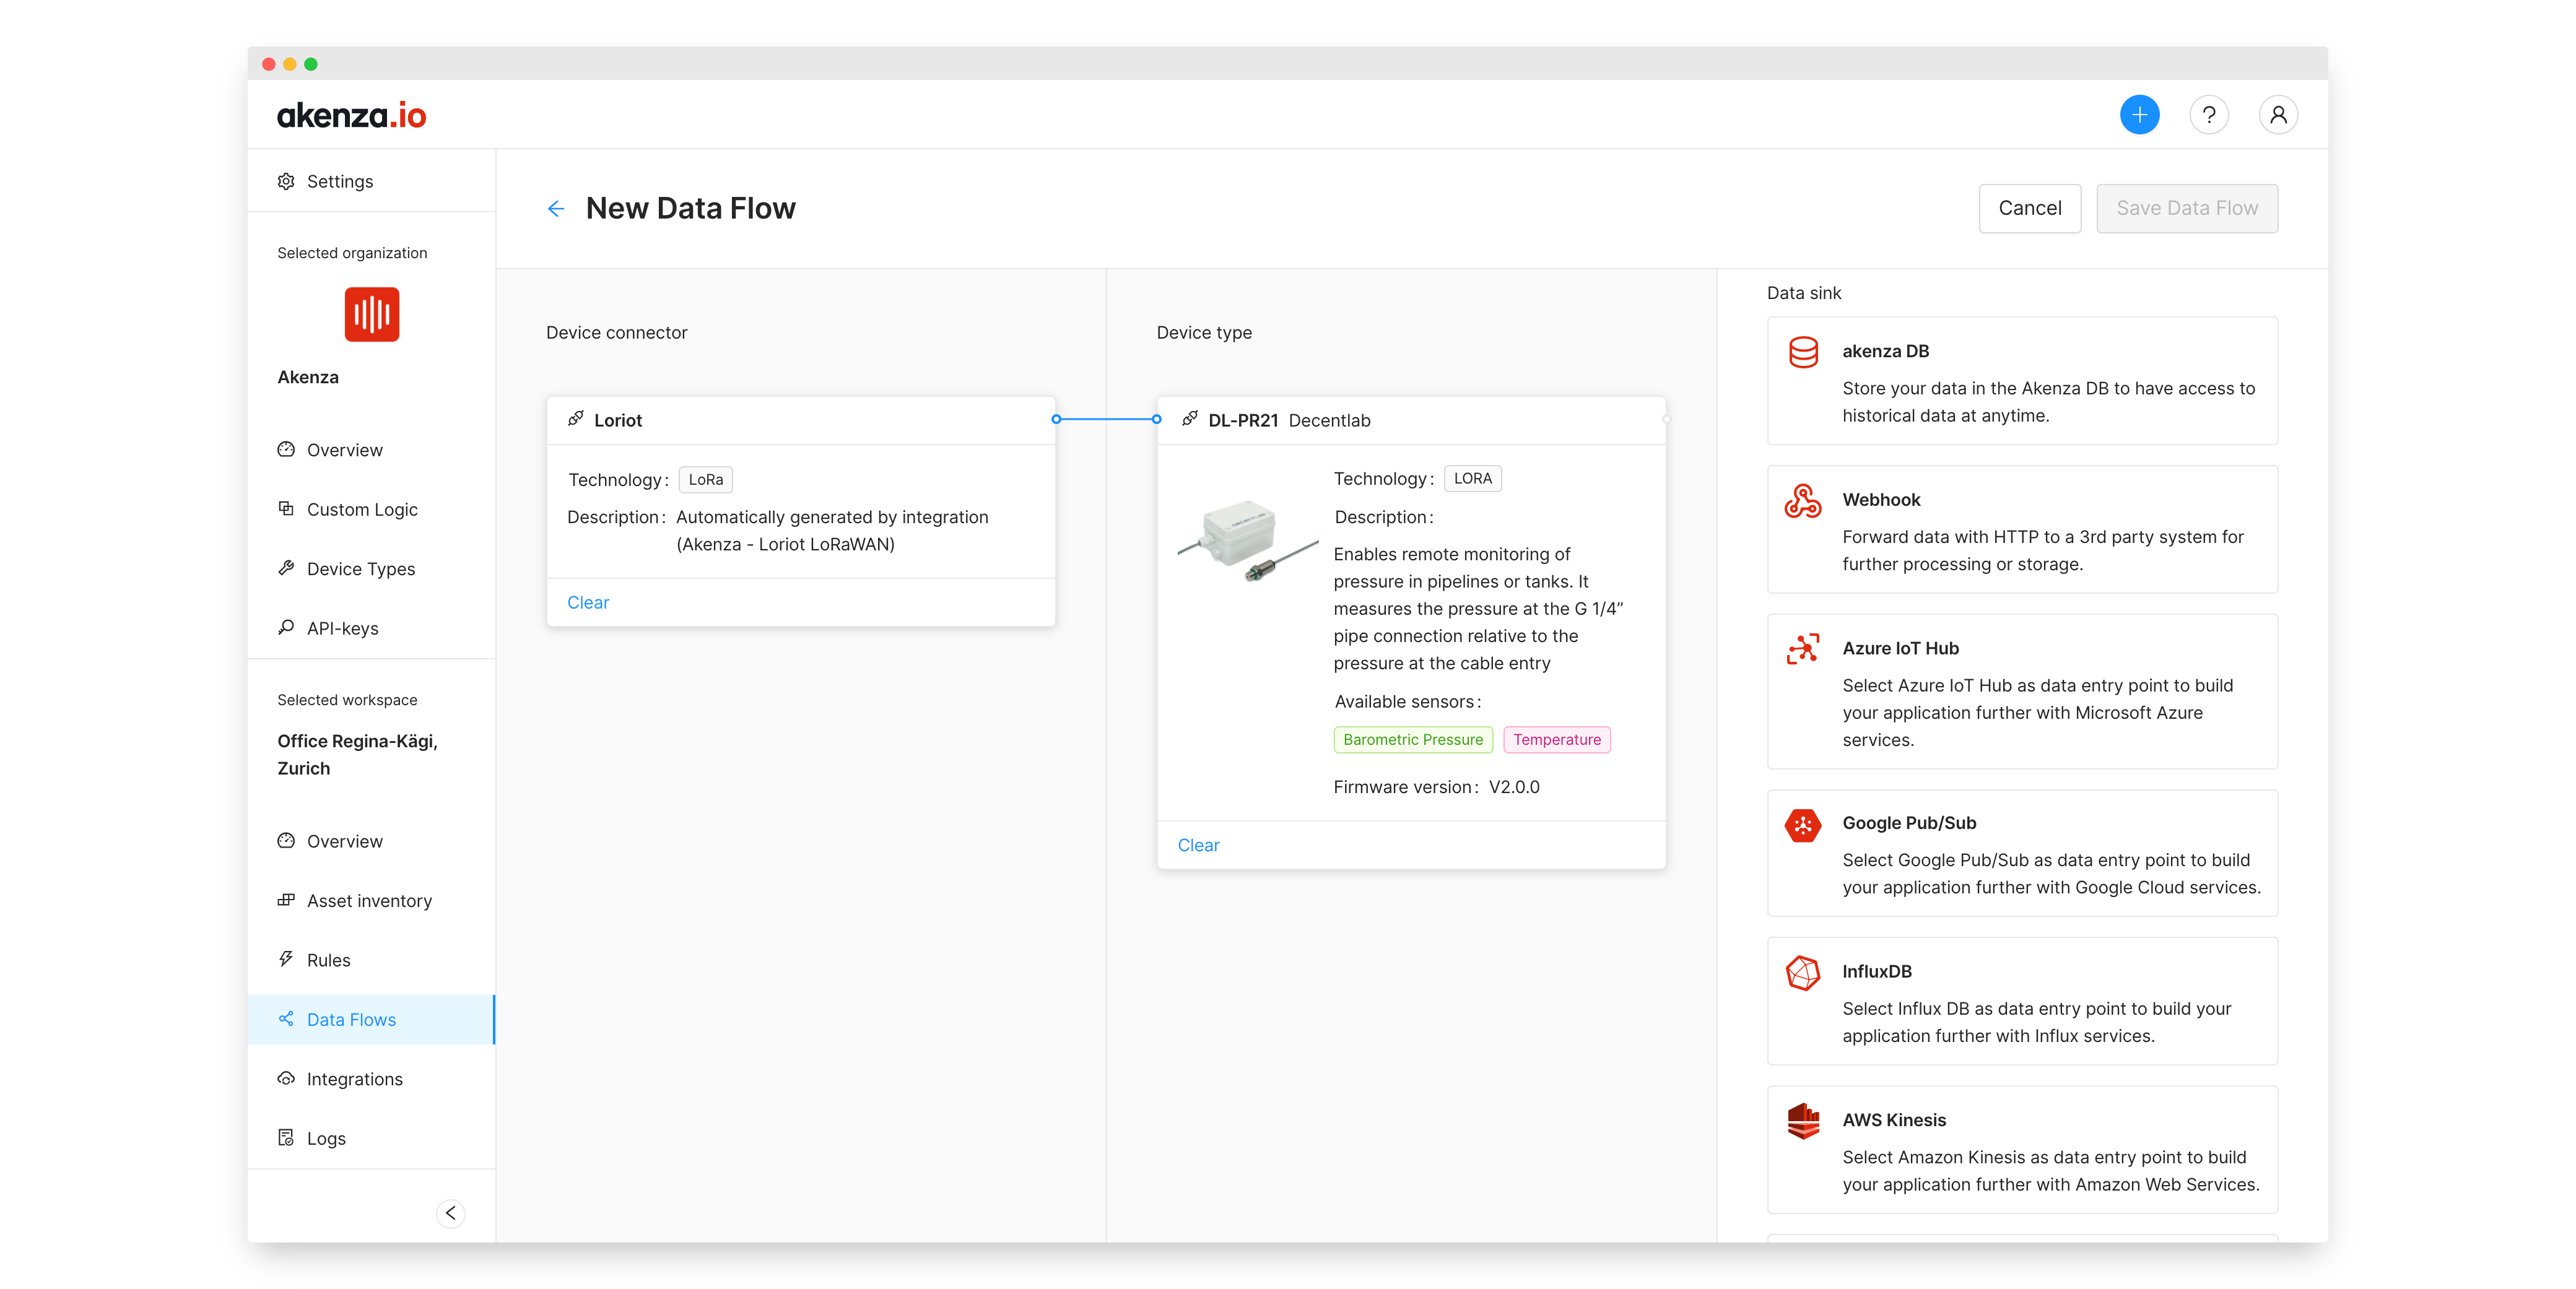This screenshot has height=1289, width=2576.
Task: Open the help question mark icon
Action: tap(2208, 115)
